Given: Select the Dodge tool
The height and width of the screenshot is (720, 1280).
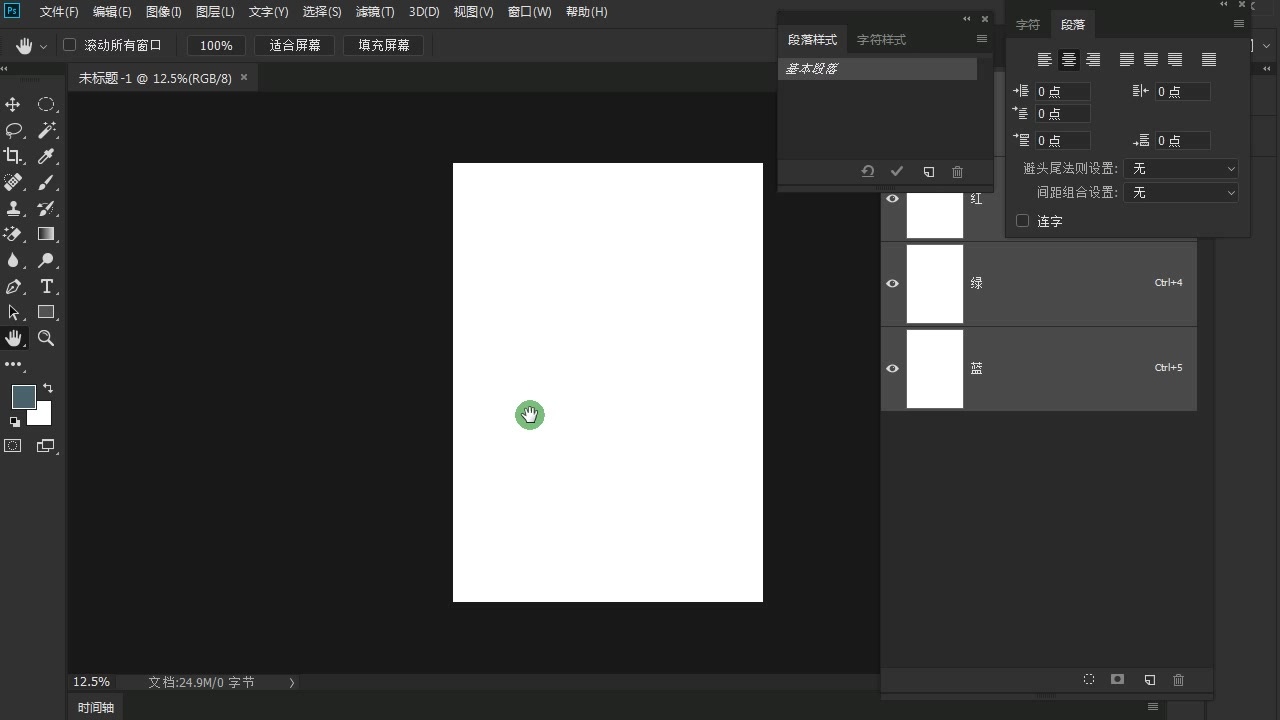Looking at the screenshot, I should coord(46,260).
